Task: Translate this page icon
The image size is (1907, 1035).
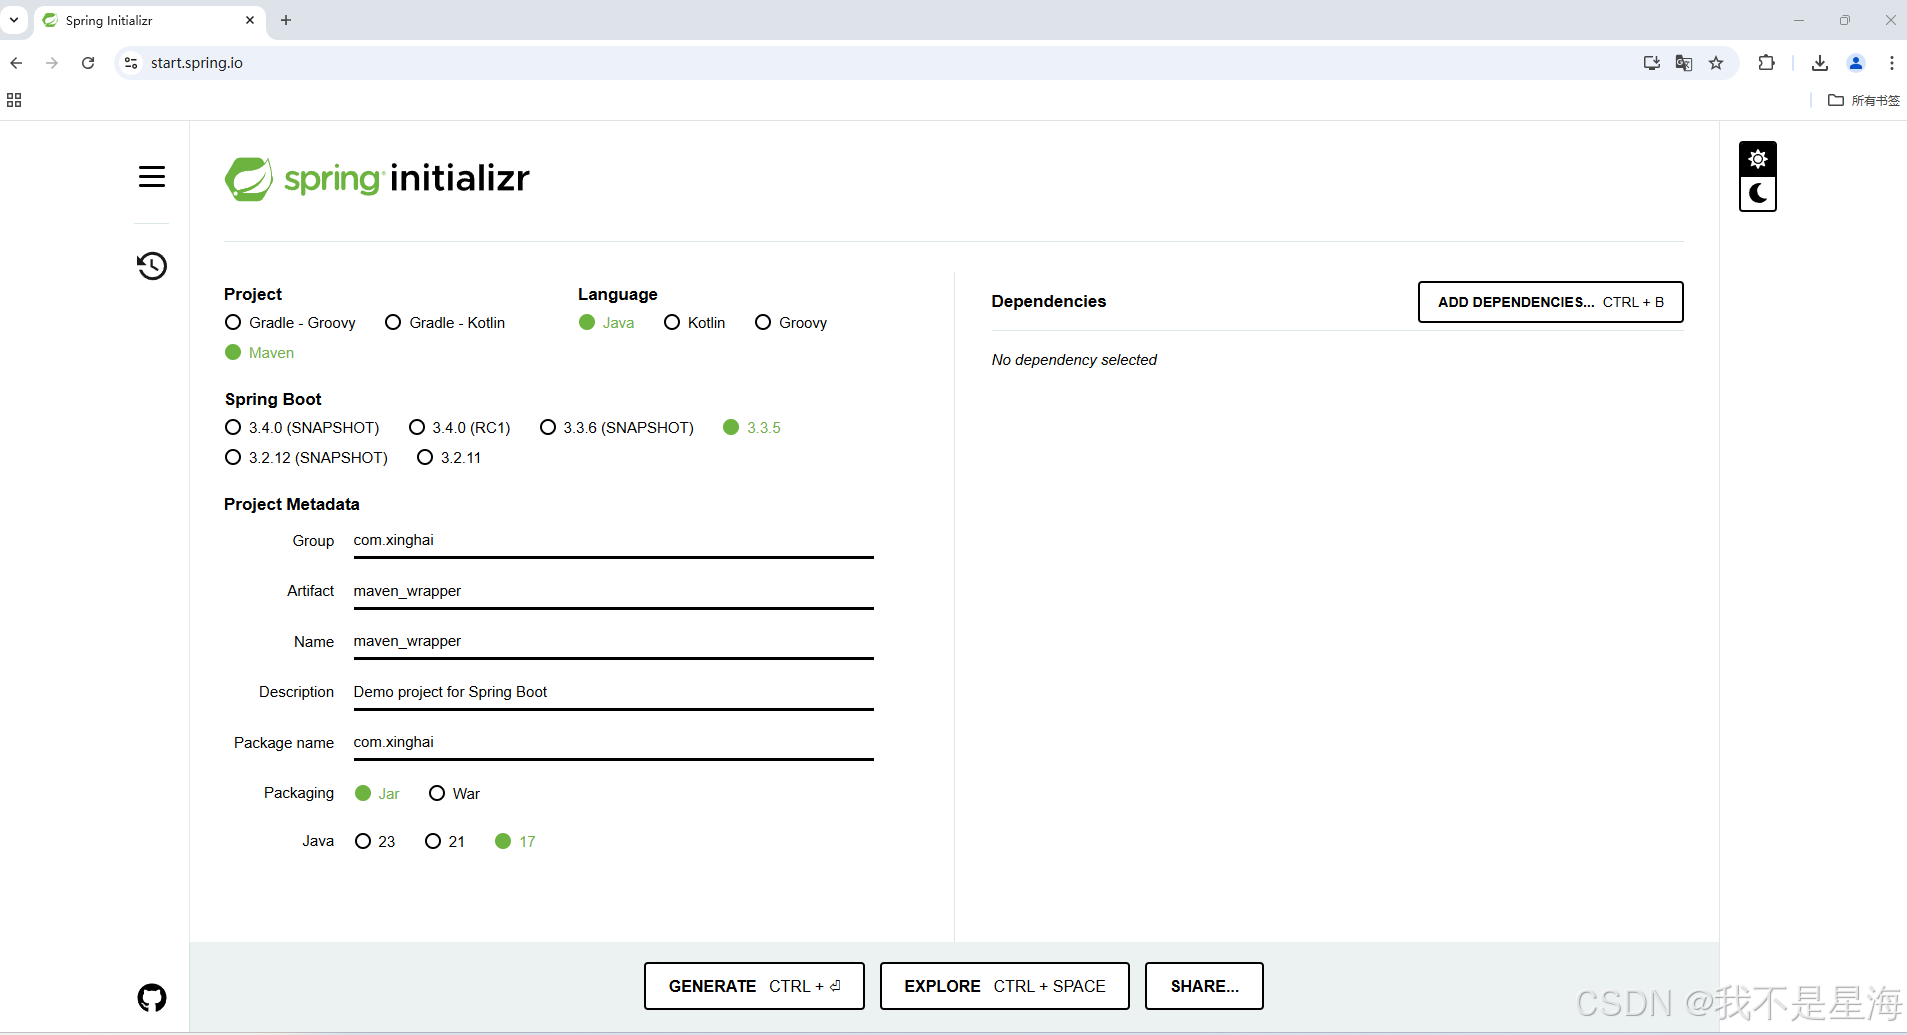Action: coord(1684,63)
